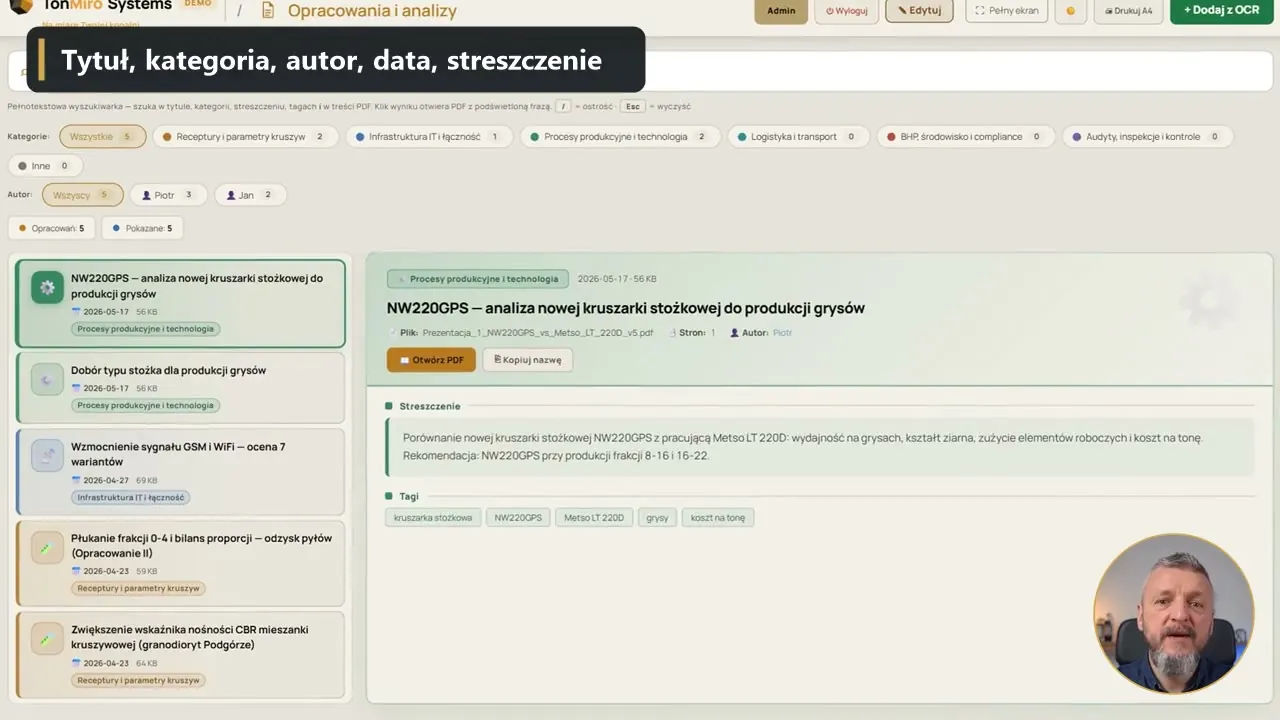Click the document icon beside Opracowania i analizy
1280x720 pixels.
(x=267, y=11)
